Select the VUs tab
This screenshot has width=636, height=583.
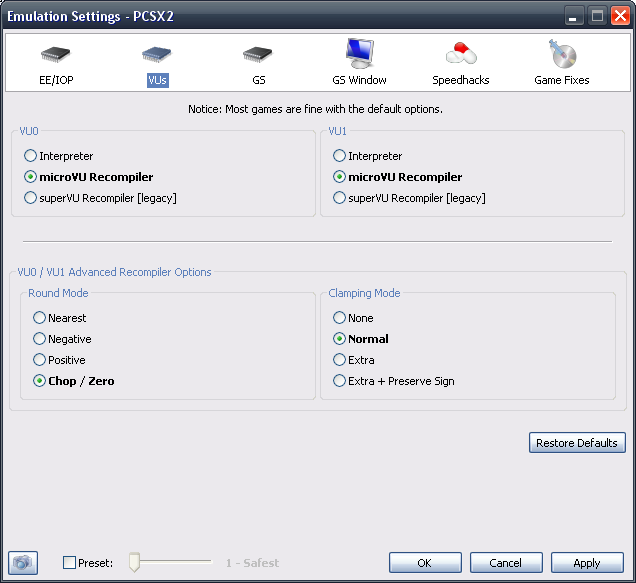(157, 65)
